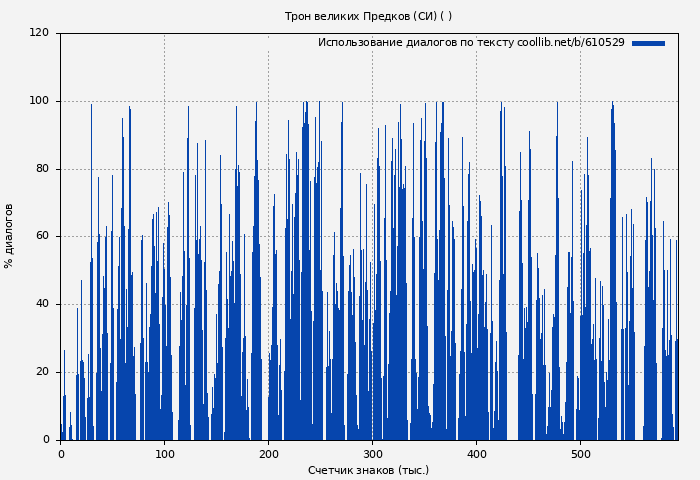The height and width of the screenshot is (480, 700).
Task: Click the 40 tick label on y-axis
Action: pos(42,304)
